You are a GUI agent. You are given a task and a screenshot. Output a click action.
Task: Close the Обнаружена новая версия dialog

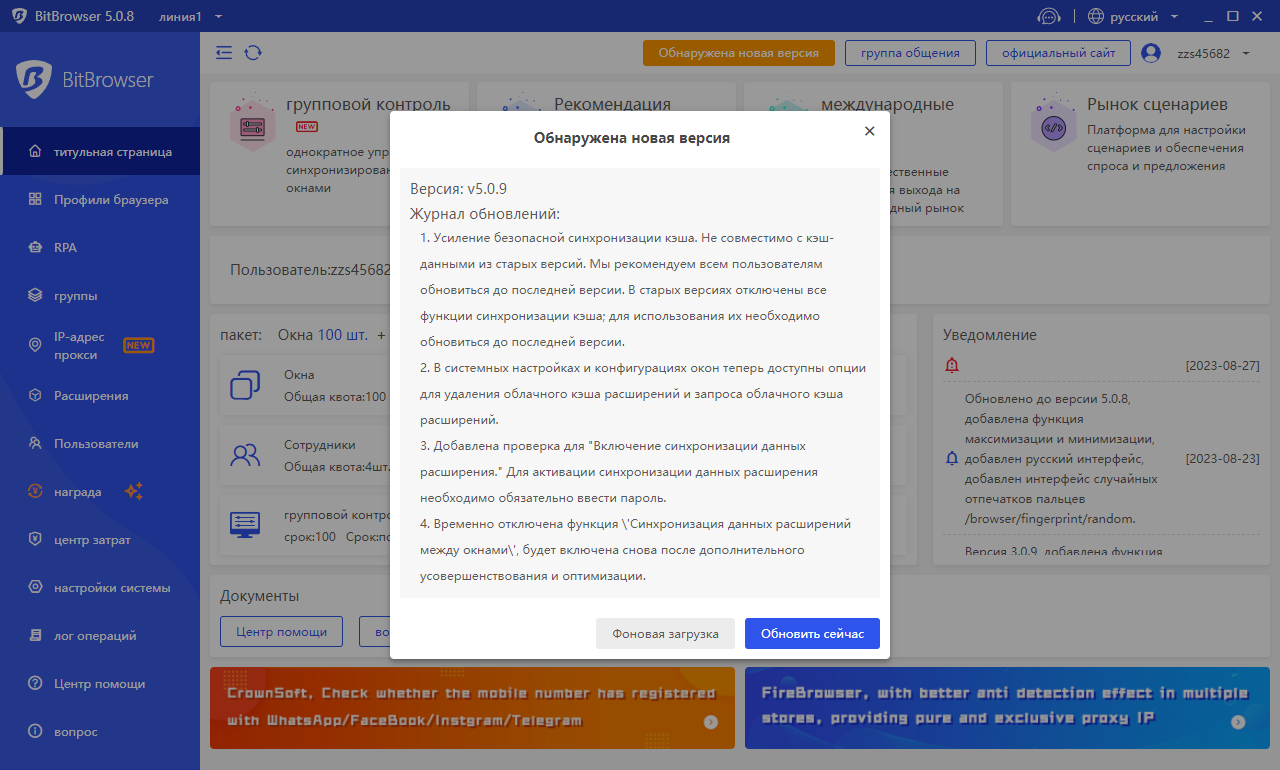869,131
